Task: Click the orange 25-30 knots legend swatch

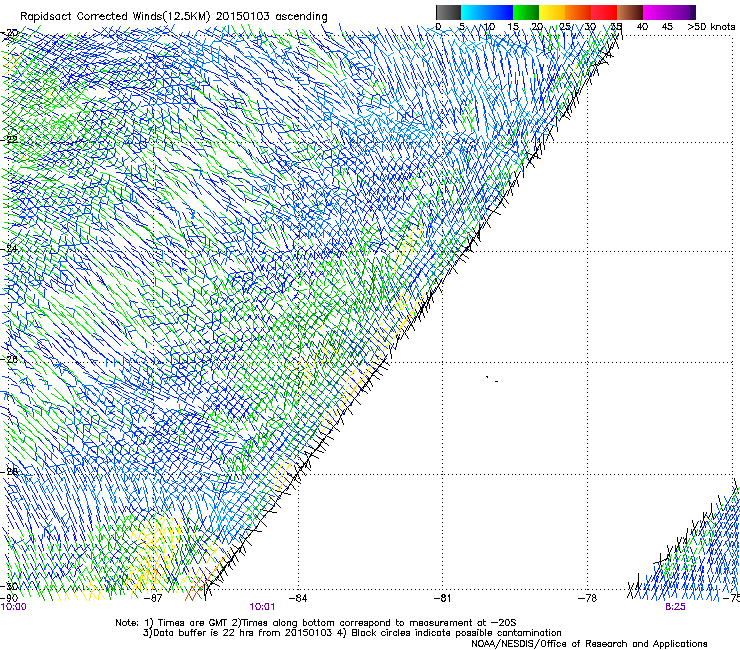Action: [578, 12]
